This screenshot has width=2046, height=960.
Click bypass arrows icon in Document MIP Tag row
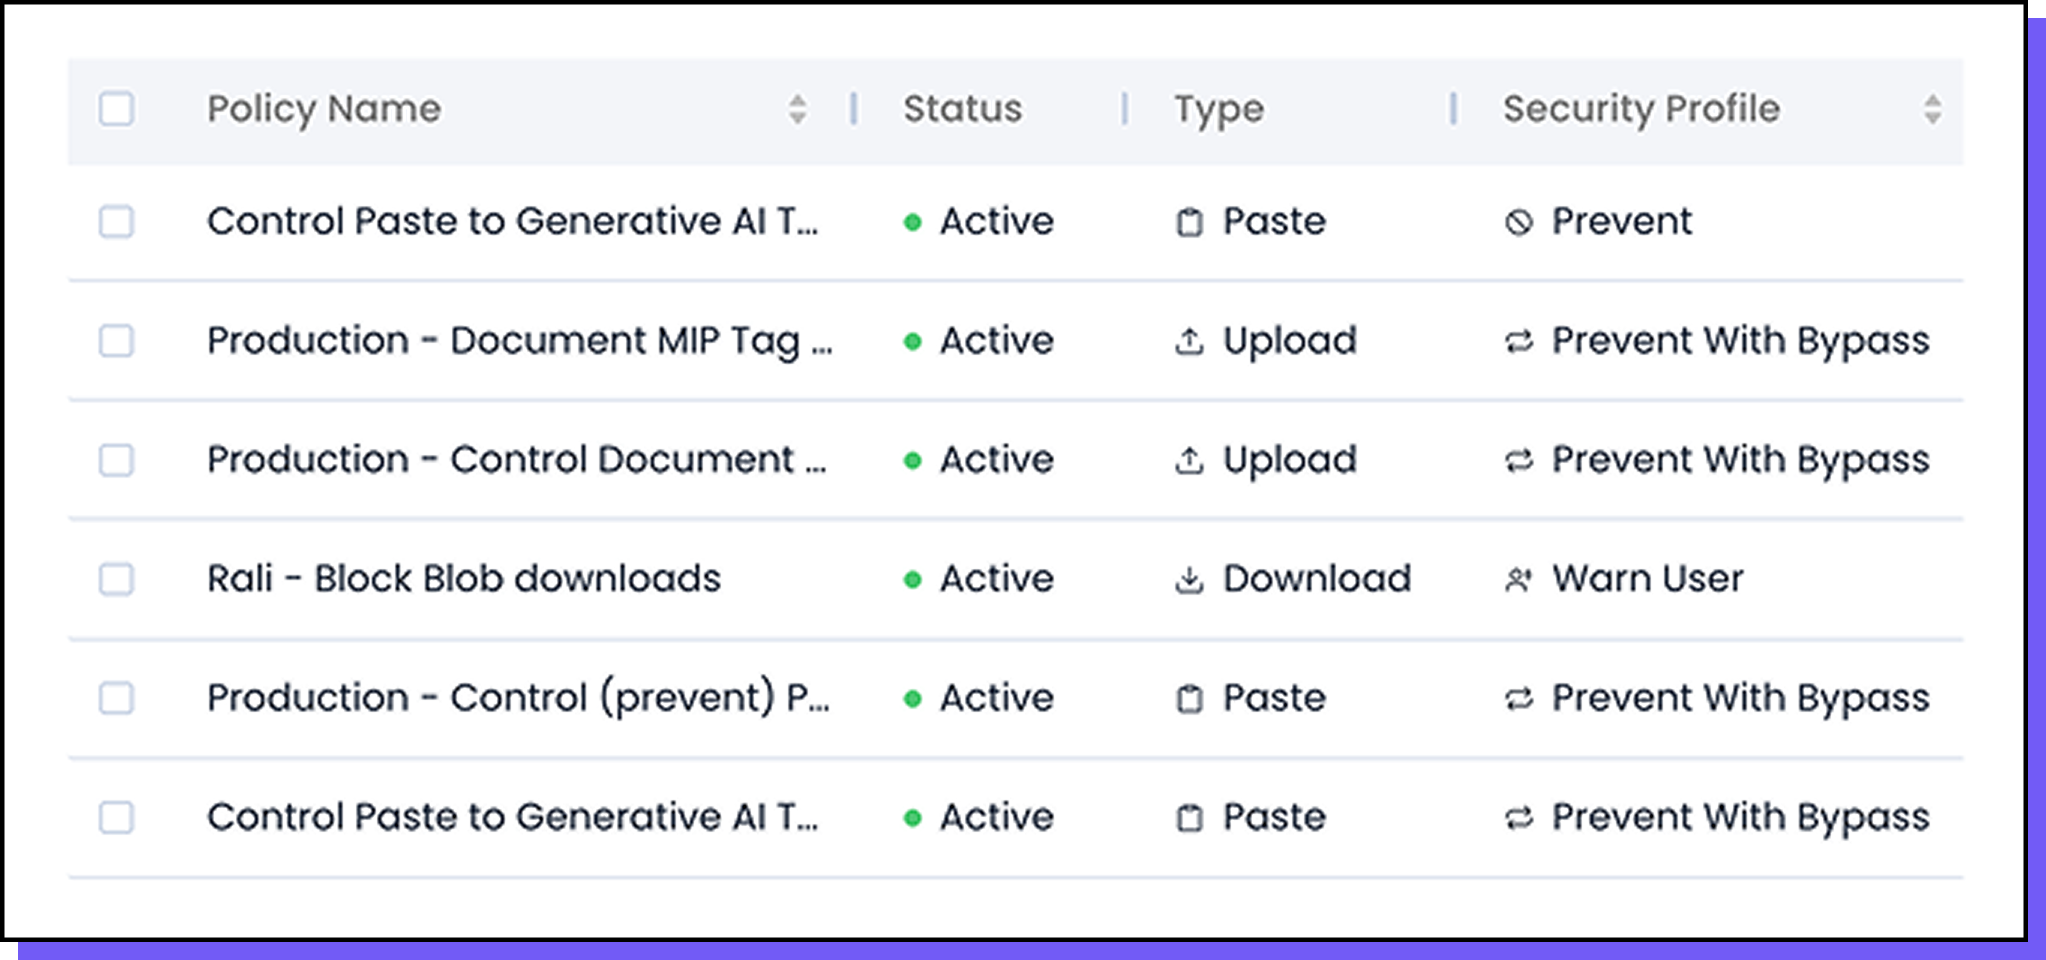tap(1518, 342)
